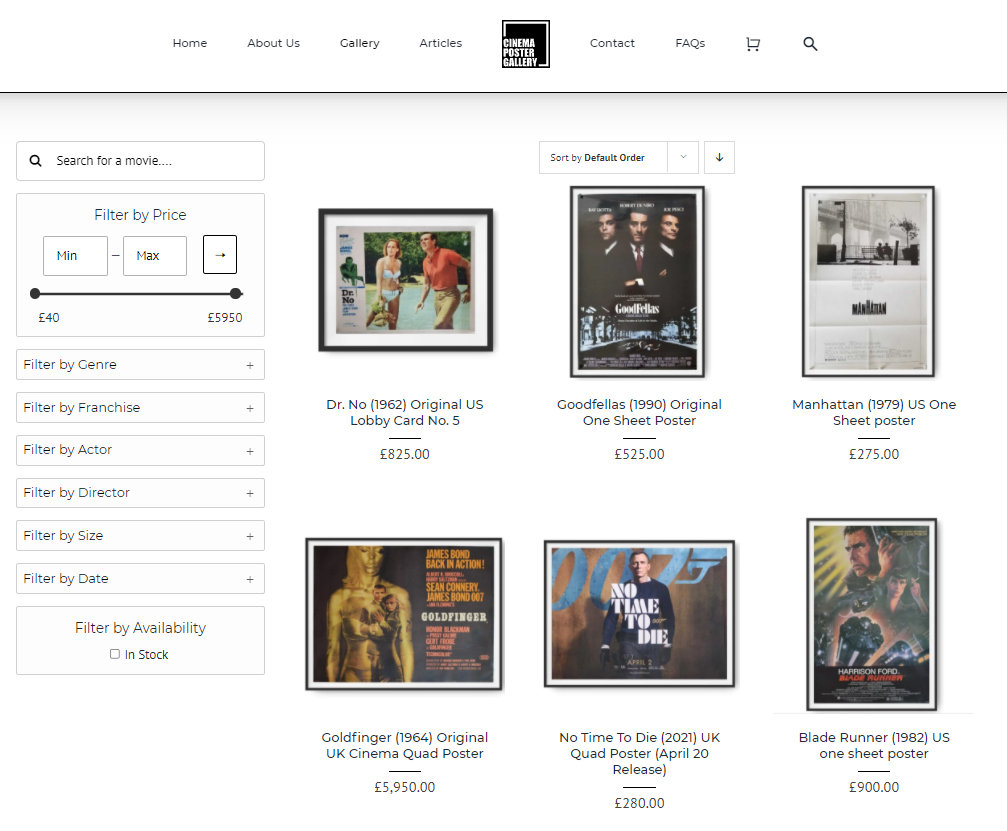Click Manhattan (1979) US One Sheet title

(x=874, y=412)
